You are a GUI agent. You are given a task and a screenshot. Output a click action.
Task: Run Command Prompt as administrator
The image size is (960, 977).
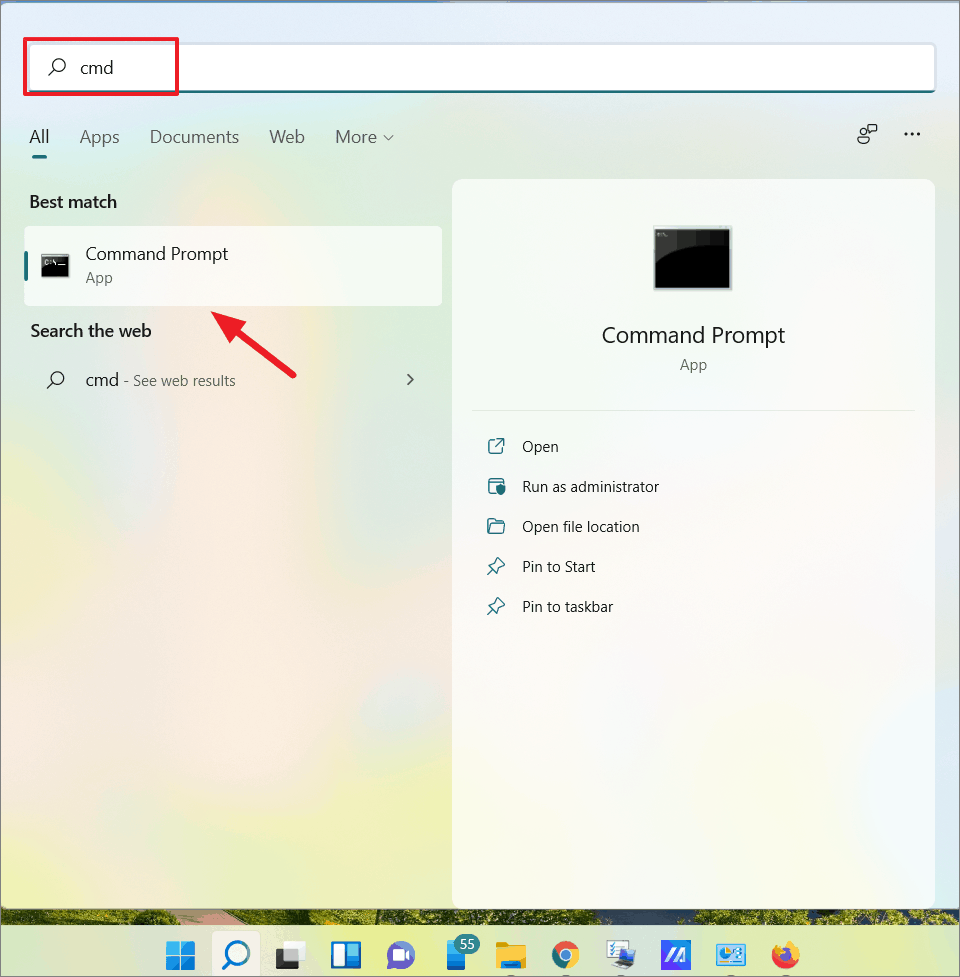click(x=590, y=486)
